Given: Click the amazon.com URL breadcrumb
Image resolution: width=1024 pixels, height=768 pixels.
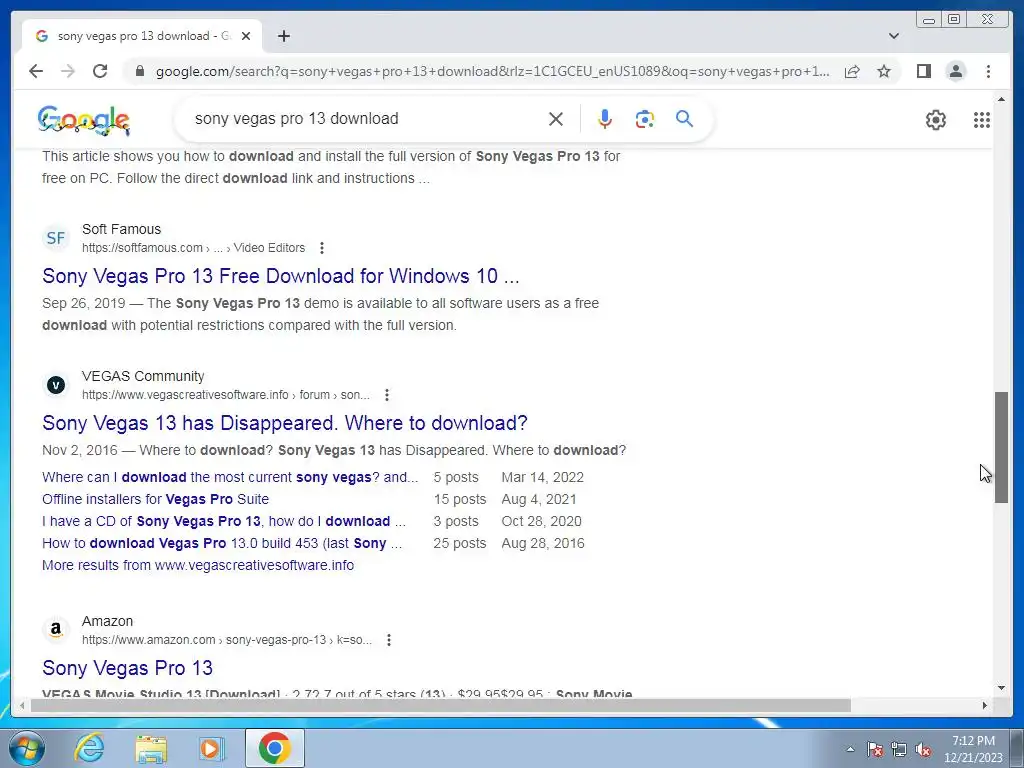Looking at the screenshot, I should [x=227, y=640].
